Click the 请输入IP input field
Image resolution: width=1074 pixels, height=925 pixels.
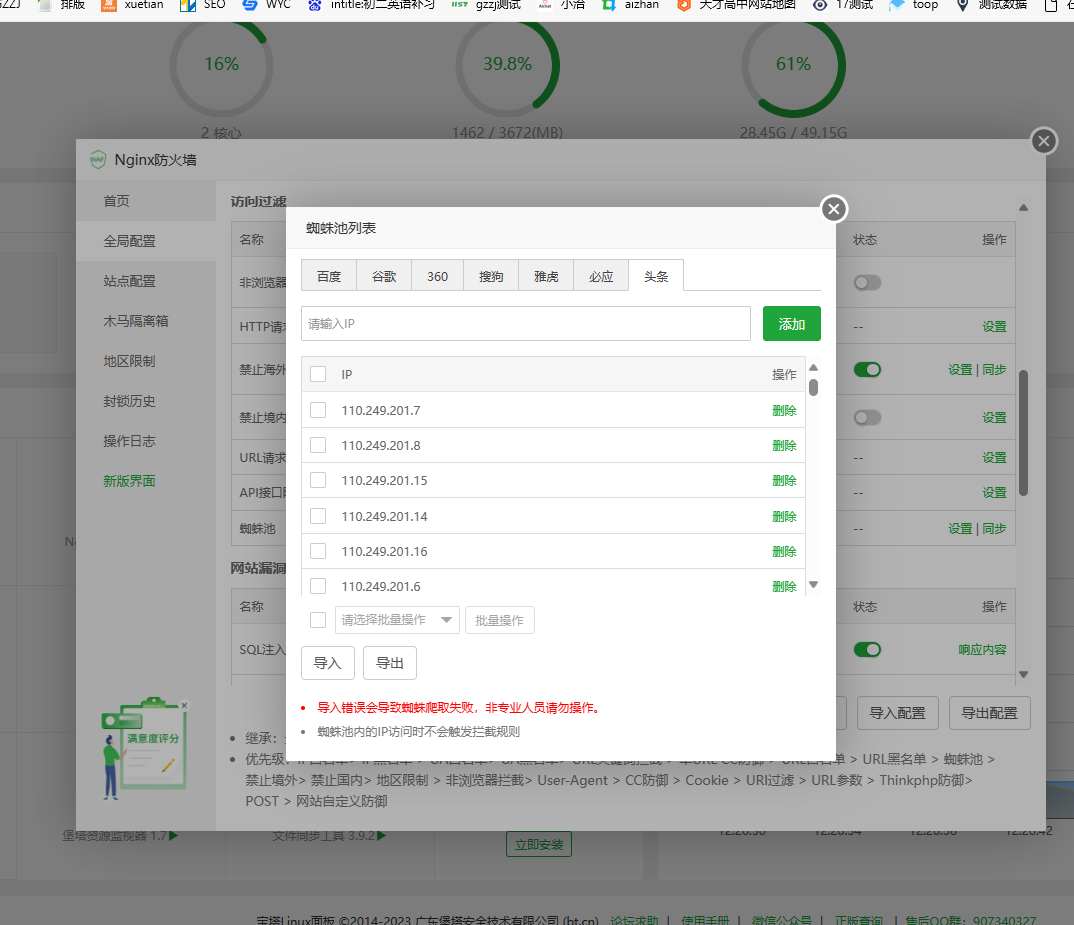click(525, 324)
